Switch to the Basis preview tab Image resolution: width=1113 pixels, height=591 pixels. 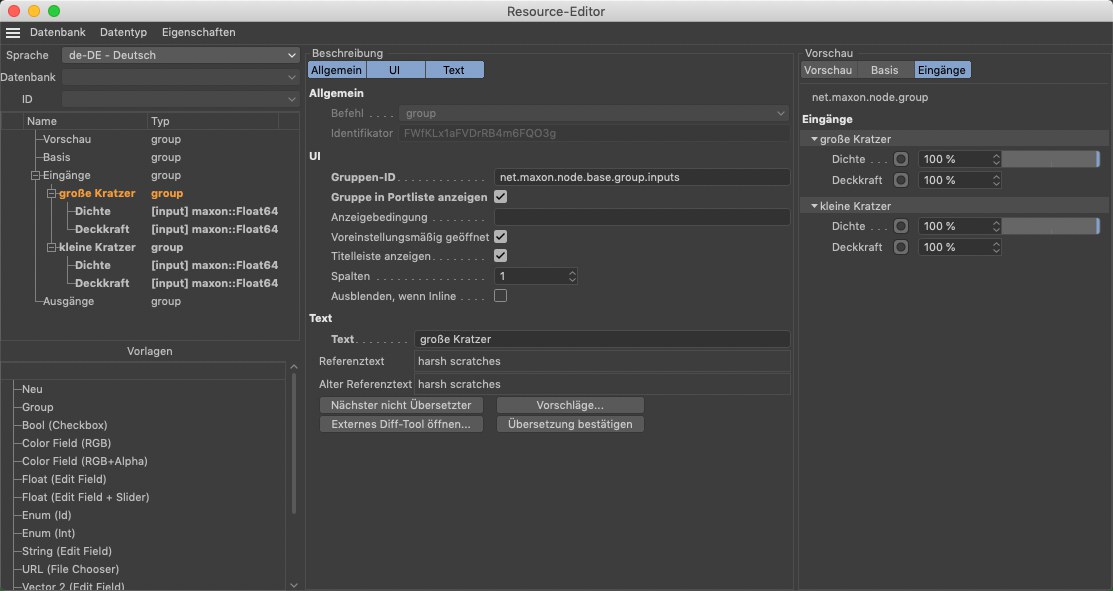[884, 70]
